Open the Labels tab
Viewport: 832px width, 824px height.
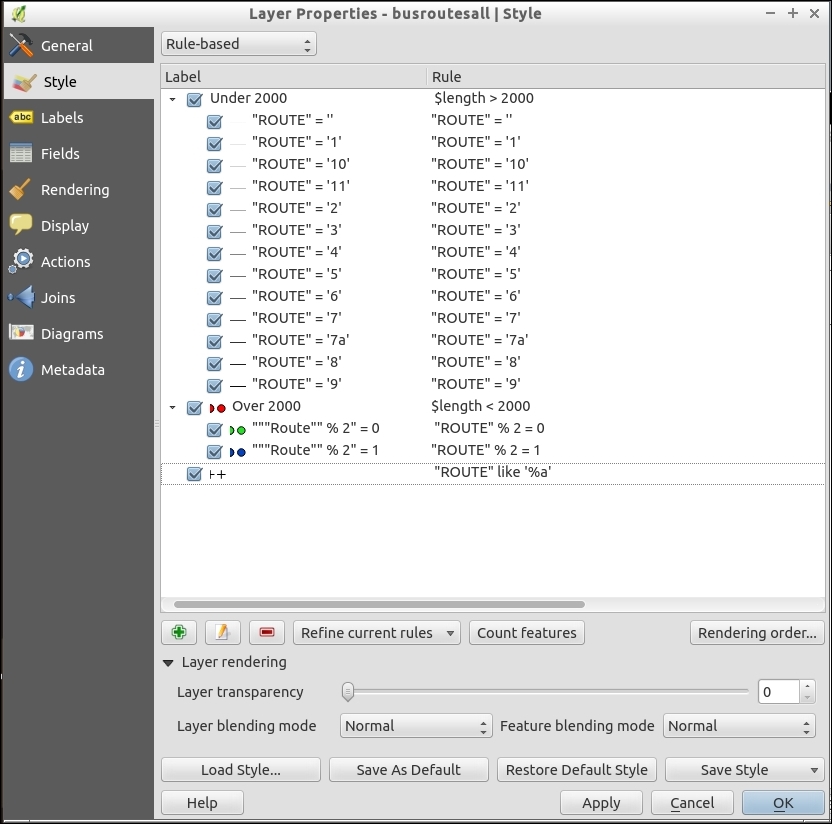[79, 118]
